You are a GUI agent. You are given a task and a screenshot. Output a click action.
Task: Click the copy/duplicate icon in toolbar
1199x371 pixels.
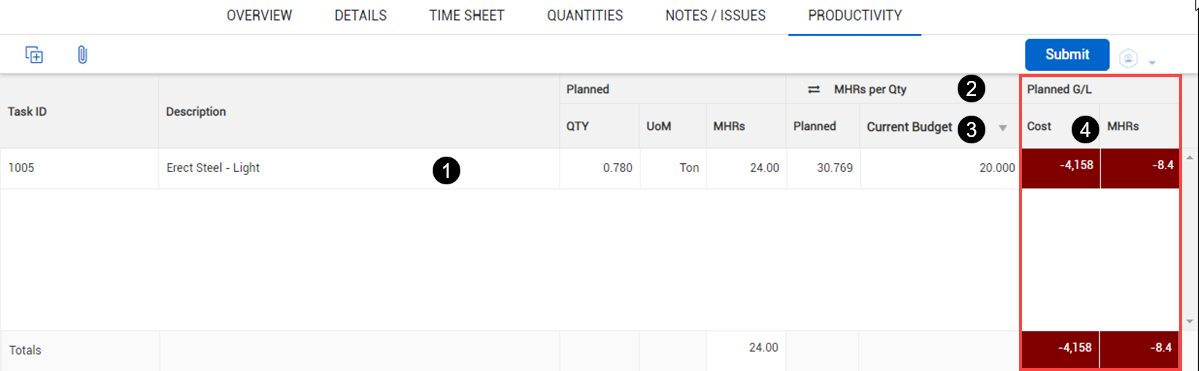tap(34, 55)
